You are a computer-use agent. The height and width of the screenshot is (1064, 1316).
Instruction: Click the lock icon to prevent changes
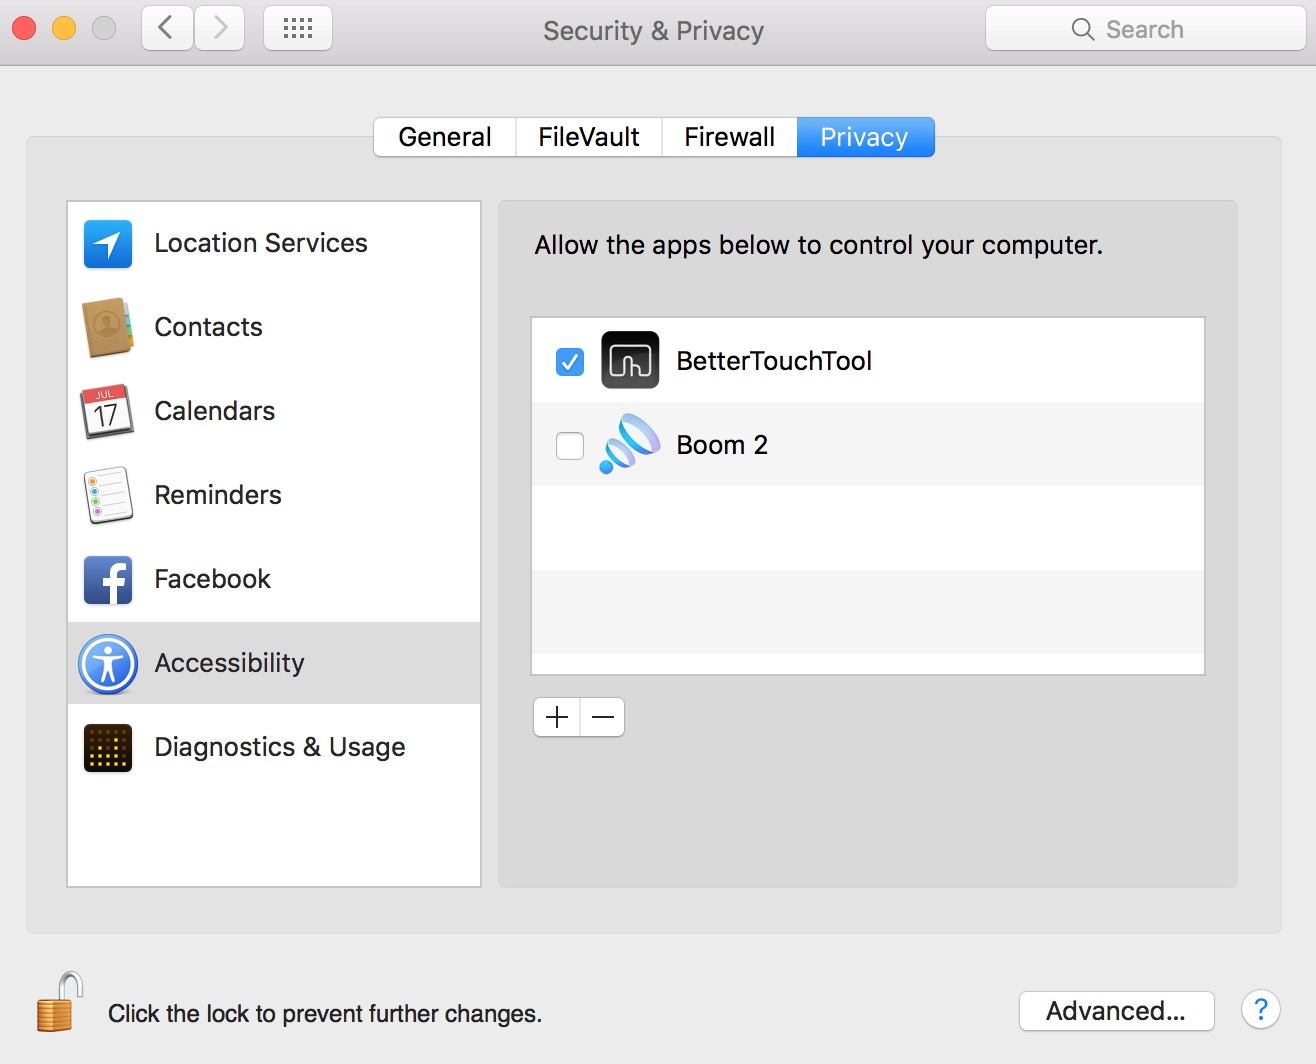[59, 1003]
